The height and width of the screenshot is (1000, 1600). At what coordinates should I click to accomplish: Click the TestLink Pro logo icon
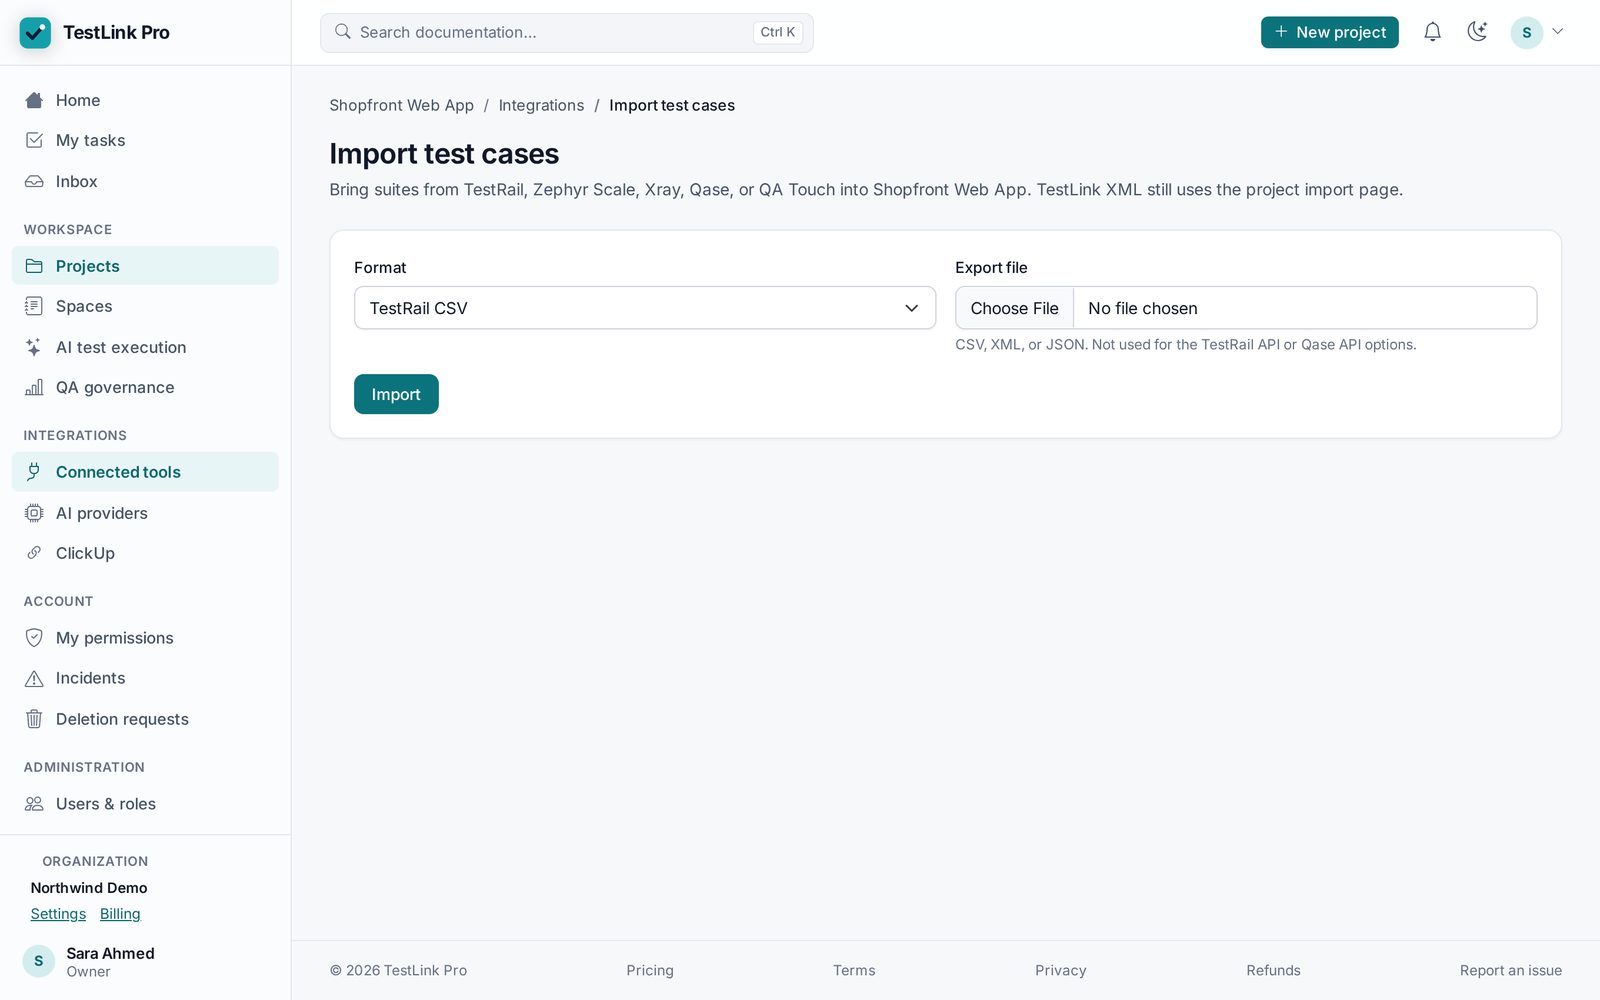(x=35, y=33)
